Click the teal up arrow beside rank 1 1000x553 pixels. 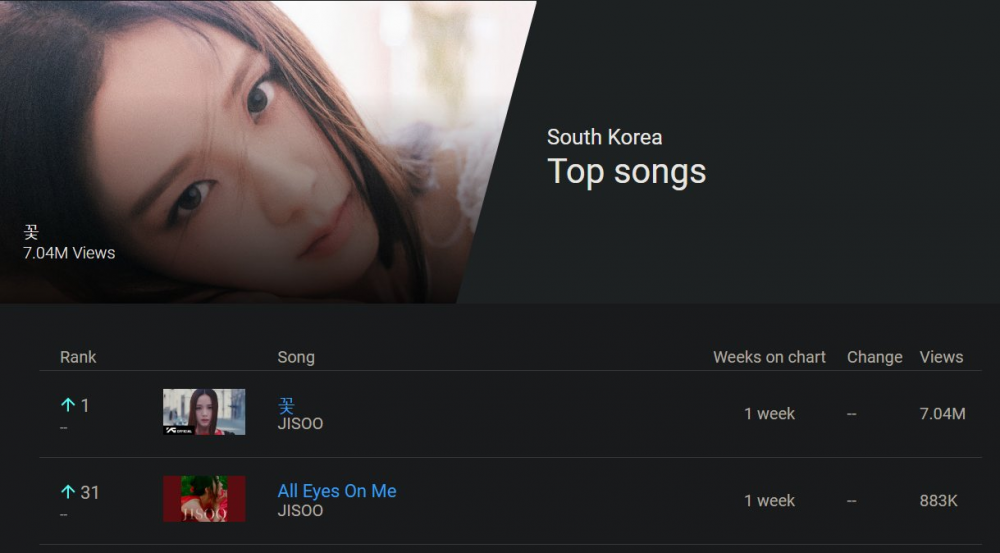[x=68, y=404]
